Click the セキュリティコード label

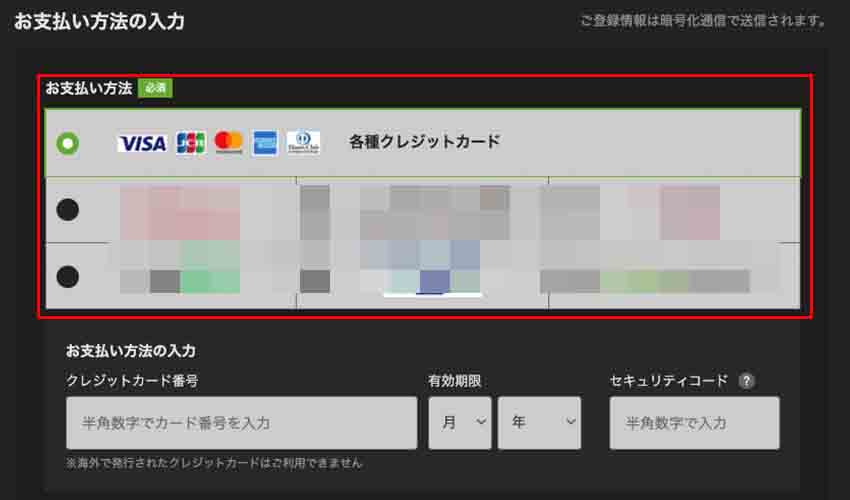point(669,381)
